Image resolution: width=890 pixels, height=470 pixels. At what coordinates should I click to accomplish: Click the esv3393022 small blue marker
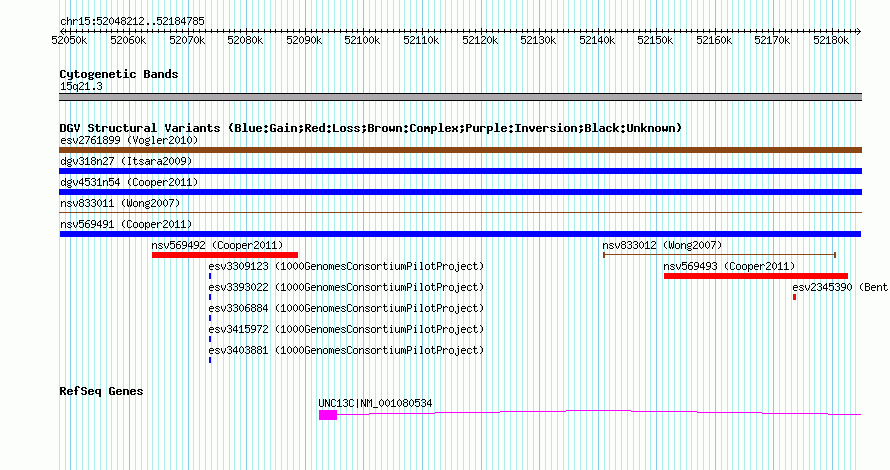210,297
